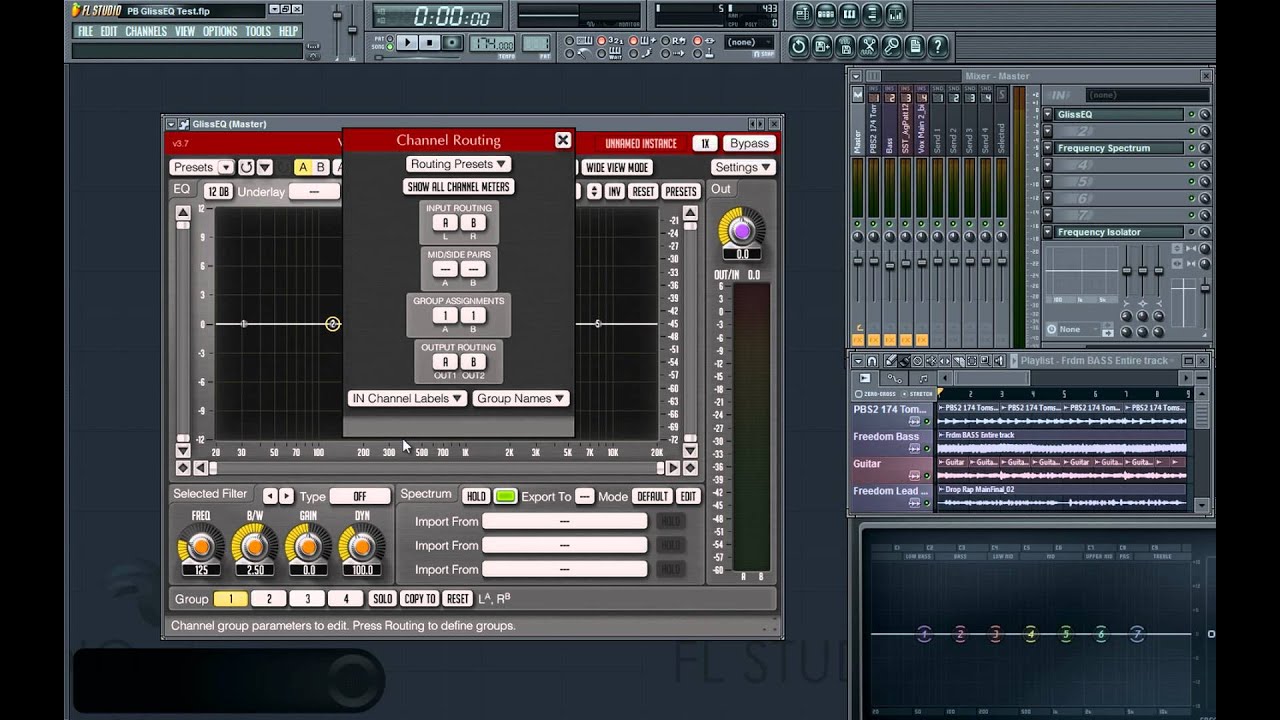Toggle the green enable light for GlissEQ mixer slot
This screenshot has width=1280, height=720.
pos(1191,114)
